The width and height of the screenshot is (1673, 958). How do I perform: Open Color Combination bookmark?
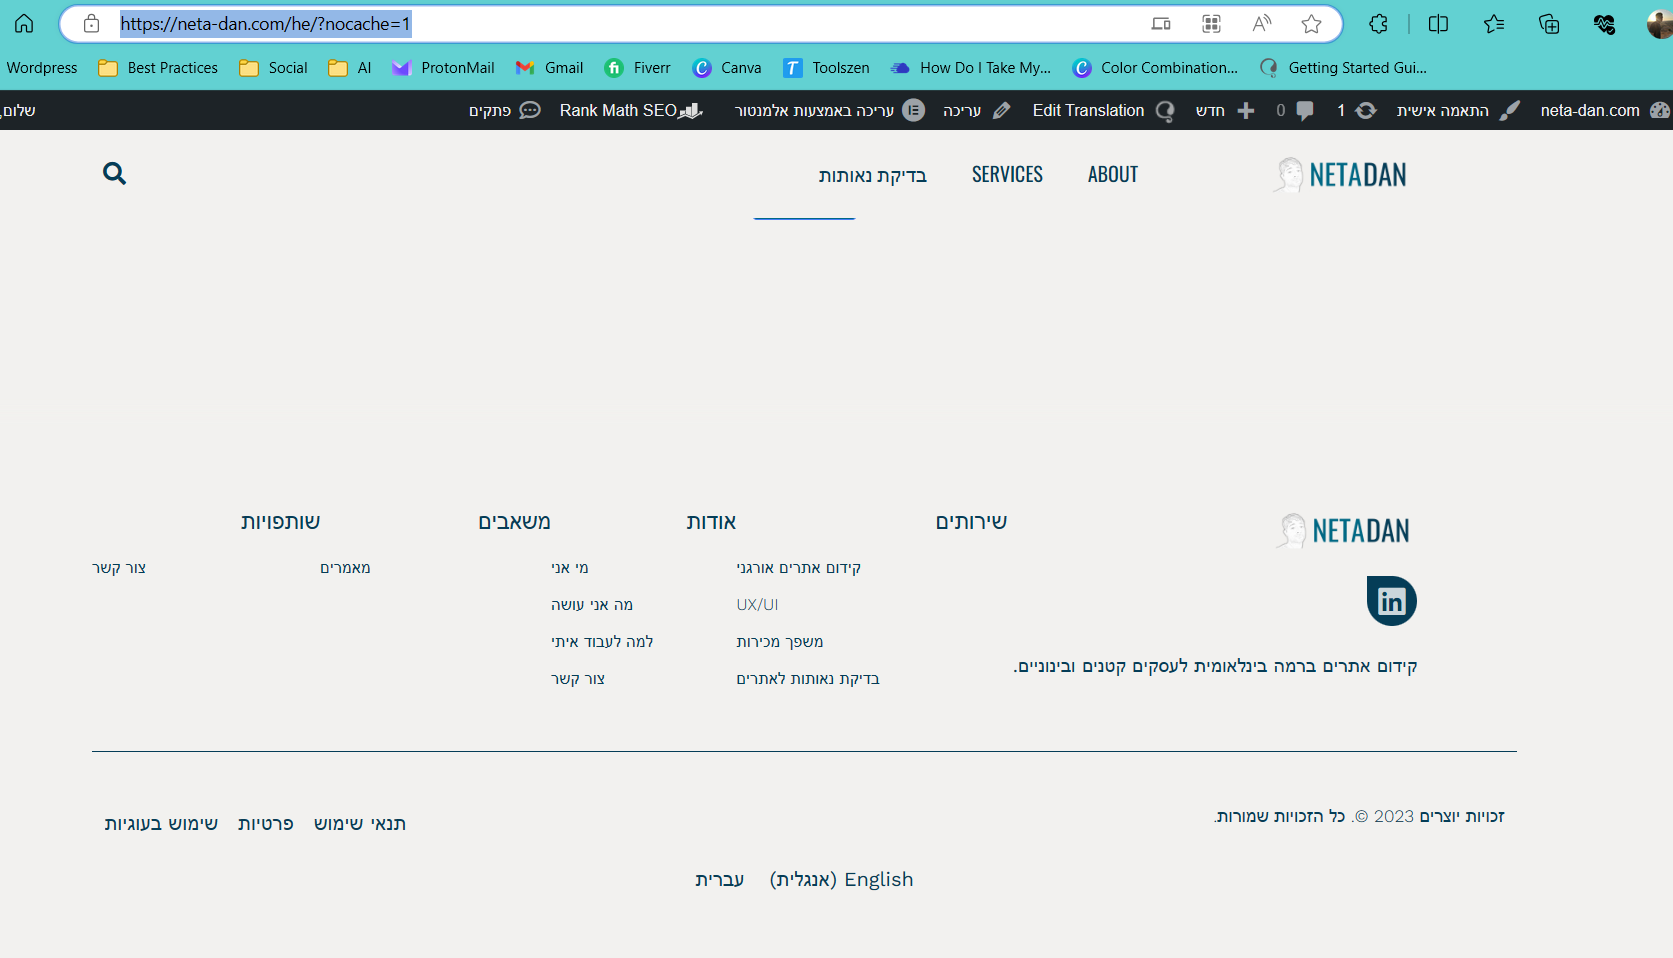[1154, 68]
